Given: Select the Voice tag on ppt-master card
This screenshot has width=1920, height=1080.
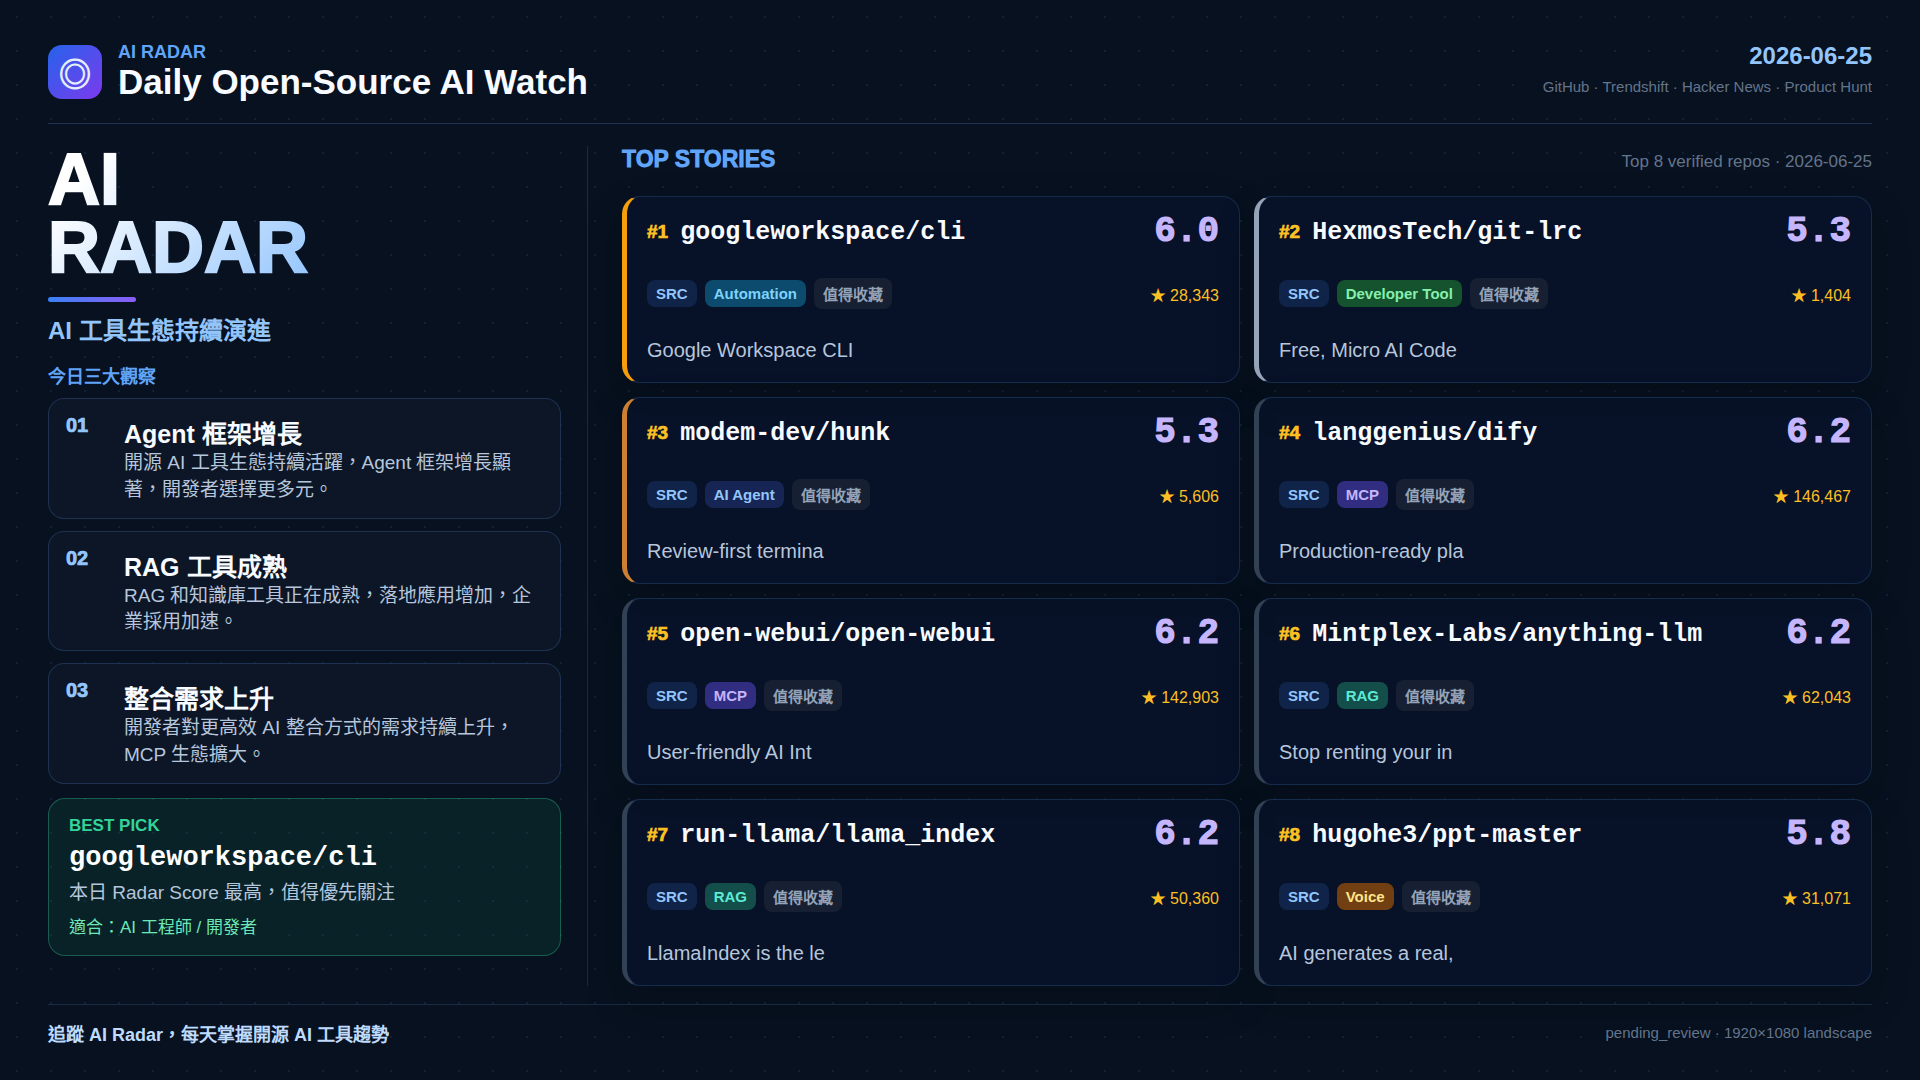Looking at the screenshot, I should [x=1365, y=897].
